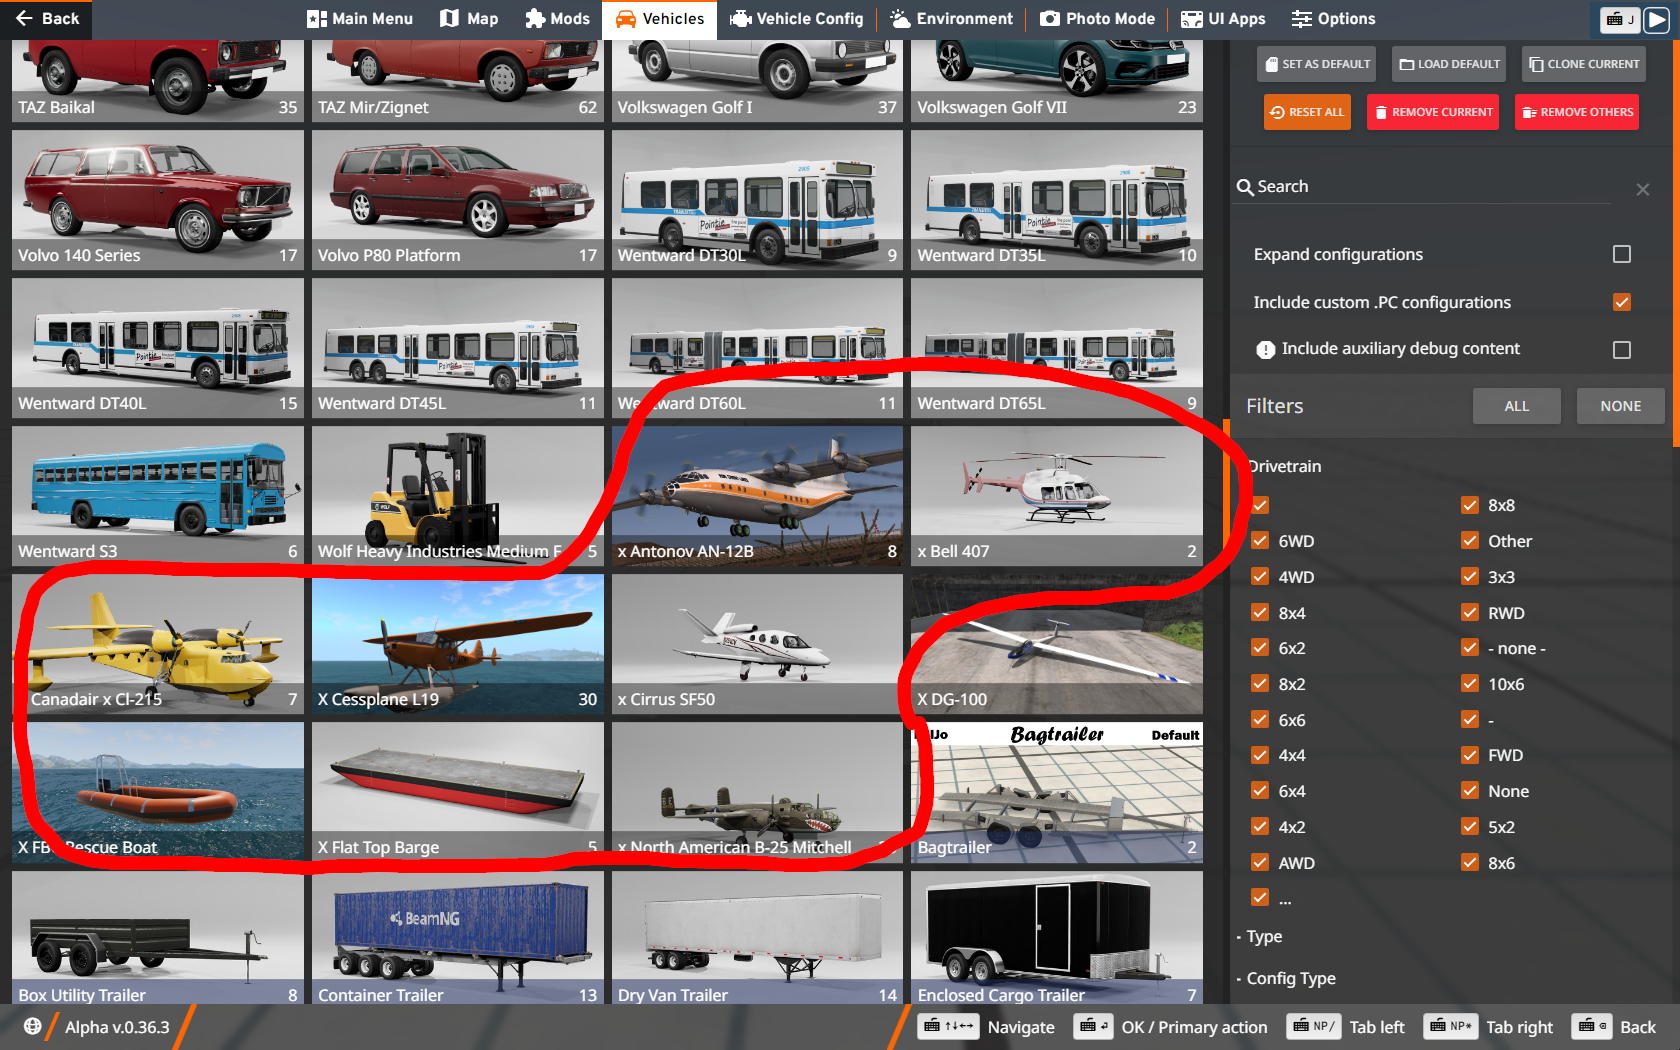Select the Rescue Boat vehicle
The image size is (1680, 1050).
[158, 792]
